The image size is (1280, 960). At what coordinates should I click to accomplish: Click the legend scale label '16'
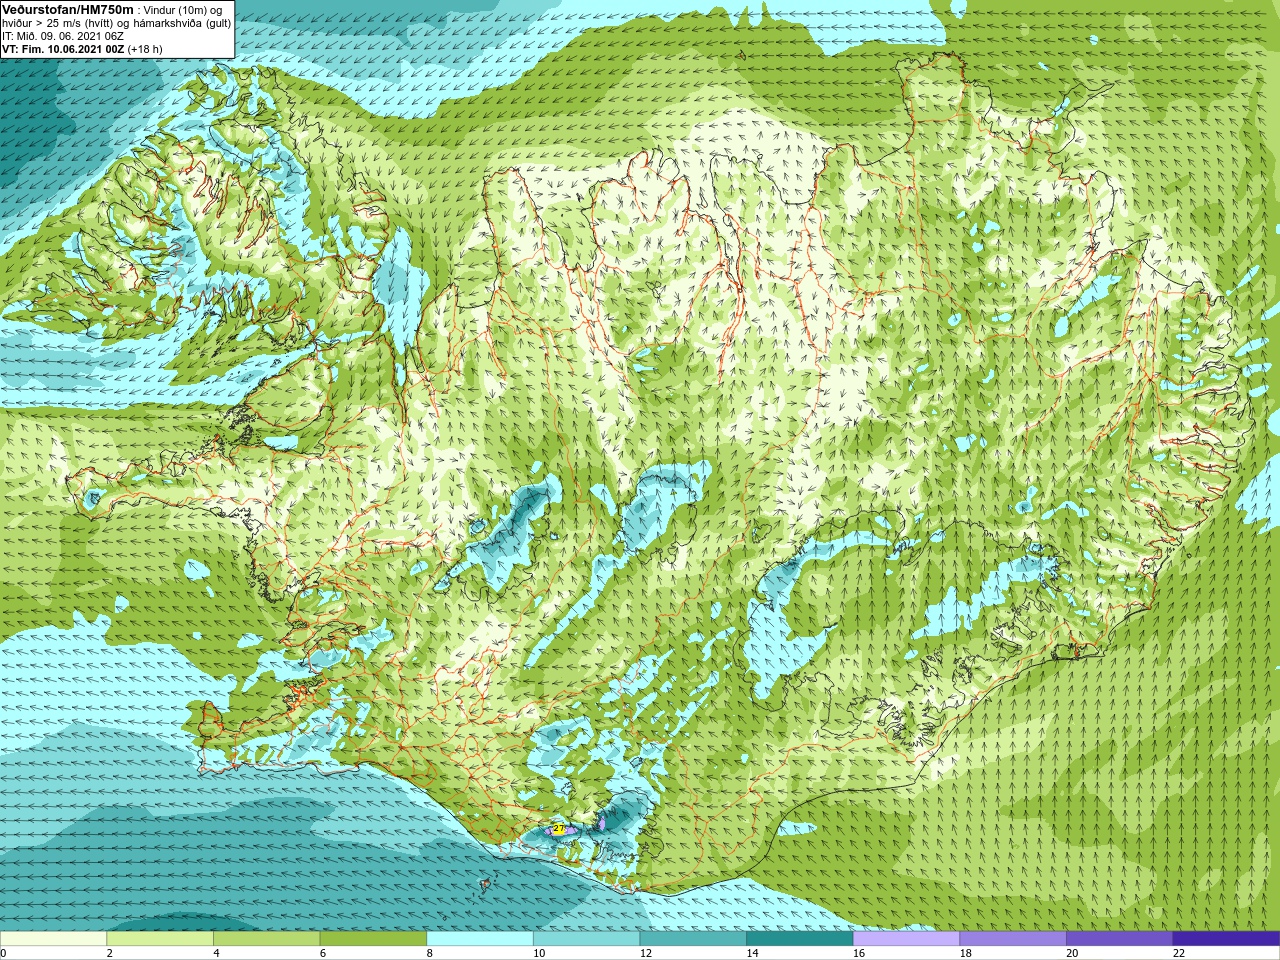(x=859, y=953)
